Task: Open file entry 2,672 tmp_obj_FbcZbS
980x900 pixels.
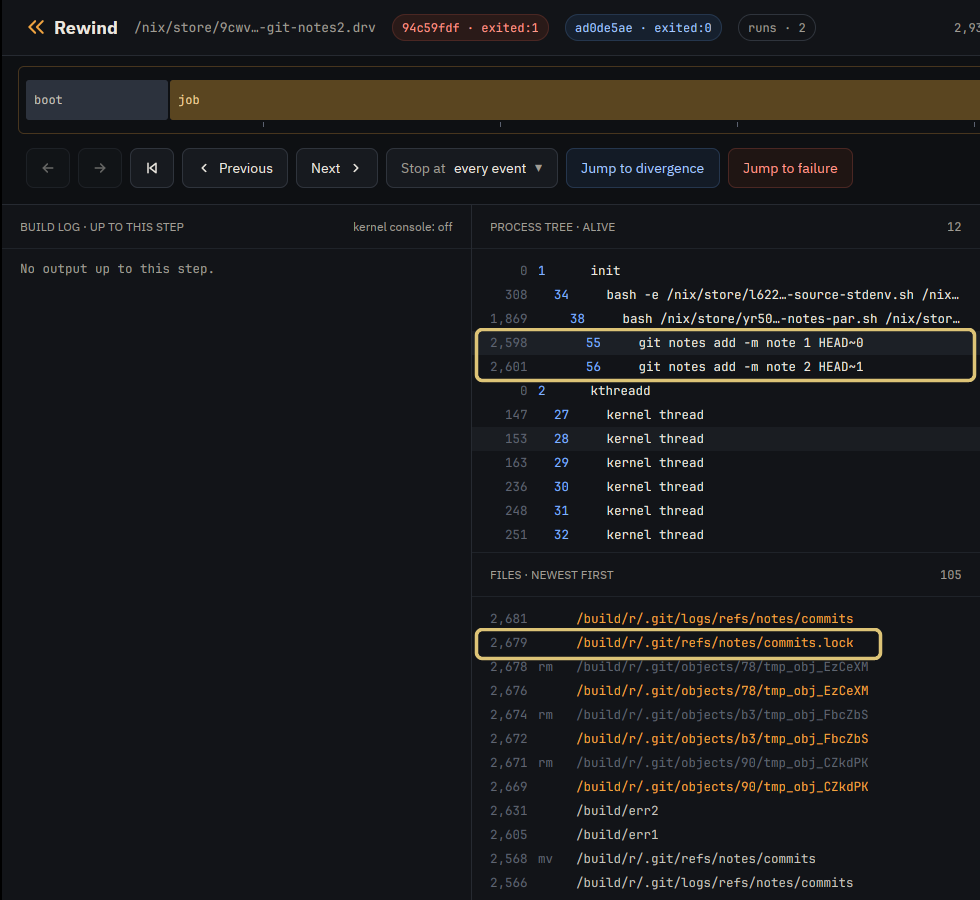Action: point(726,739)
